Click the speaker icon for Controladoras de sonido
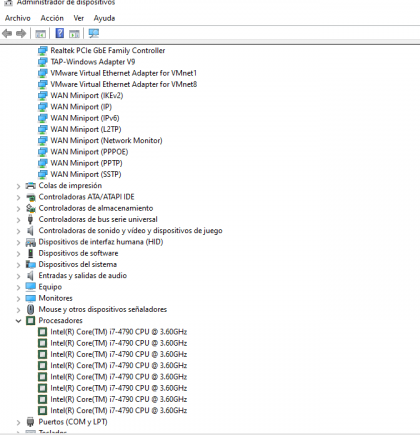420x435 pixels. [30, 231]
